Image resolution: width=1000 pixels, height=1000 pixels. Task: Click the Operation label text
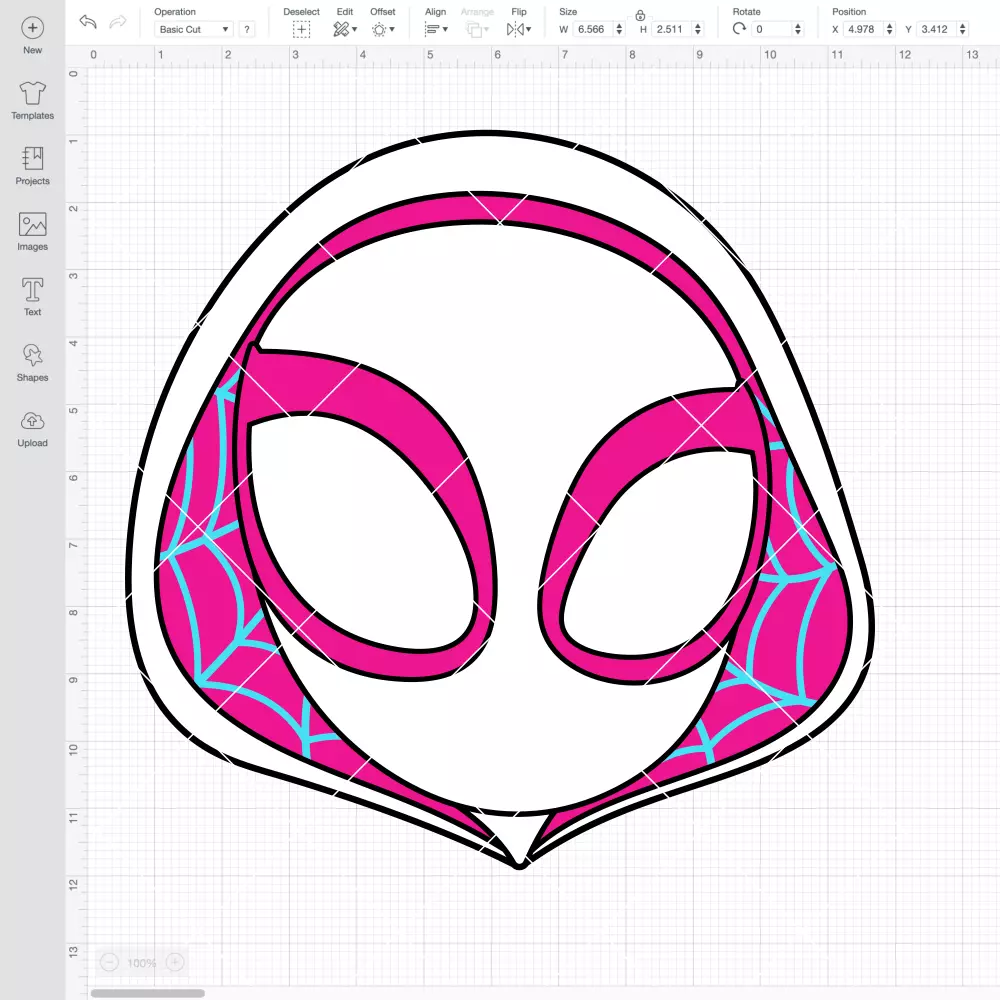(175, 11)
